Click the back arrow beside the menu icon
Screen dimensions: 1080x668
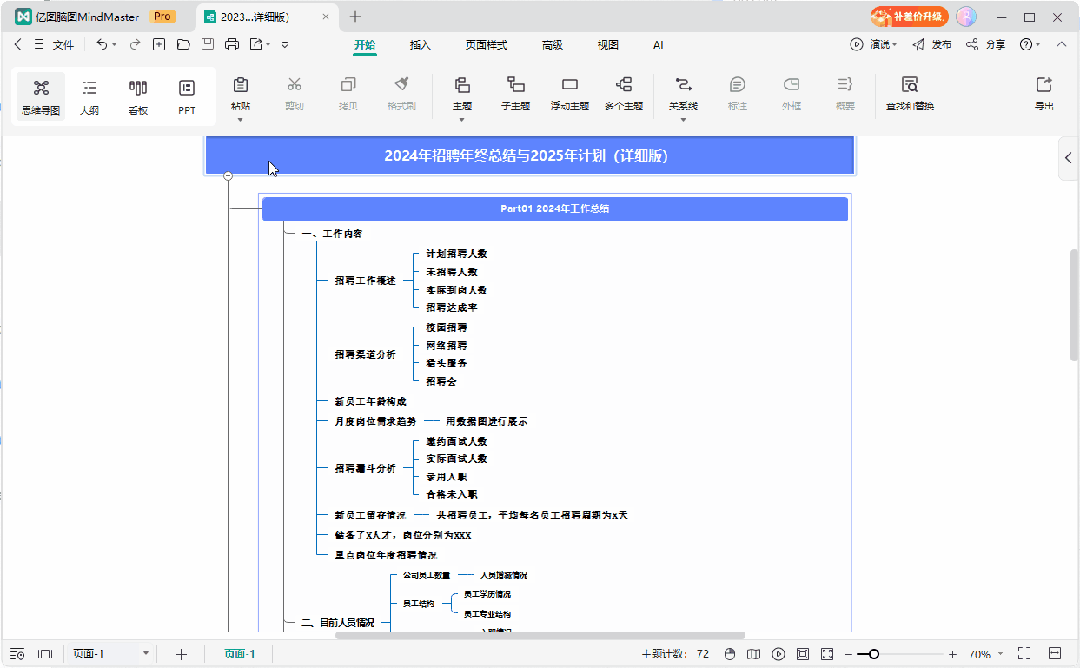tap(19, 45)
